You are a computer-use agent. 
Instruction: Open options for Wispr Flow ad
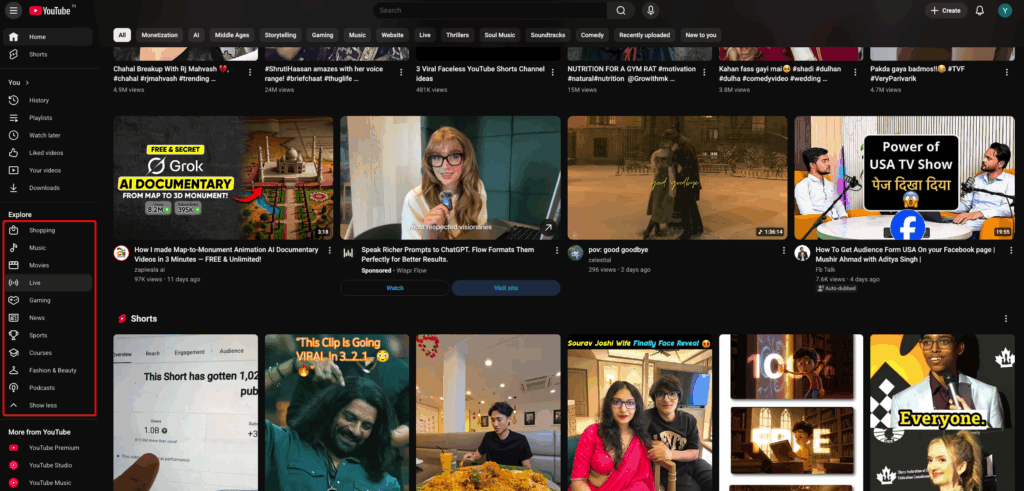pos(556,251)
